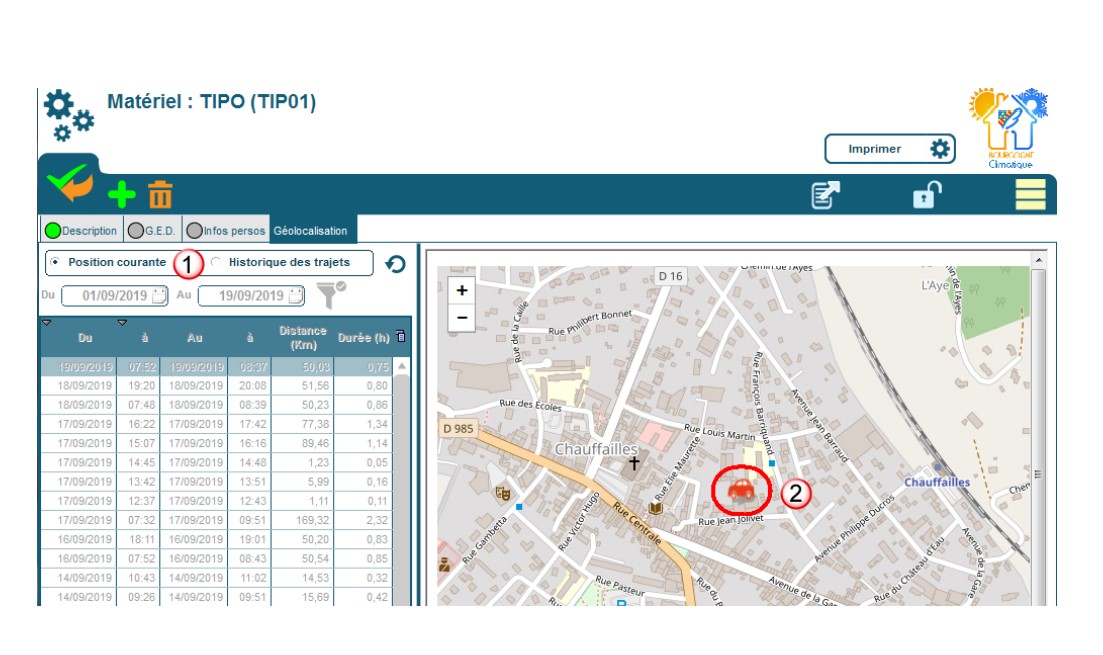This screenshot has width=1103, height=655.
Task: Click Durée (h) column header
Action: pyautogui.click(x=363, y=338)
